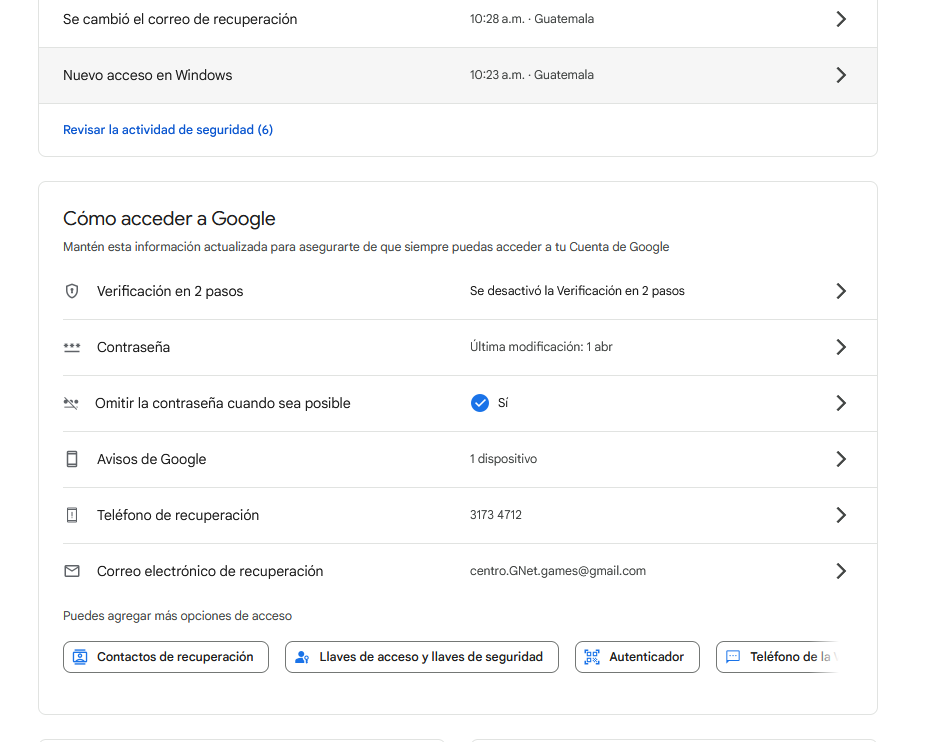
Task: Open the Contraseña row chevron arrow
Action: [841, 347]
